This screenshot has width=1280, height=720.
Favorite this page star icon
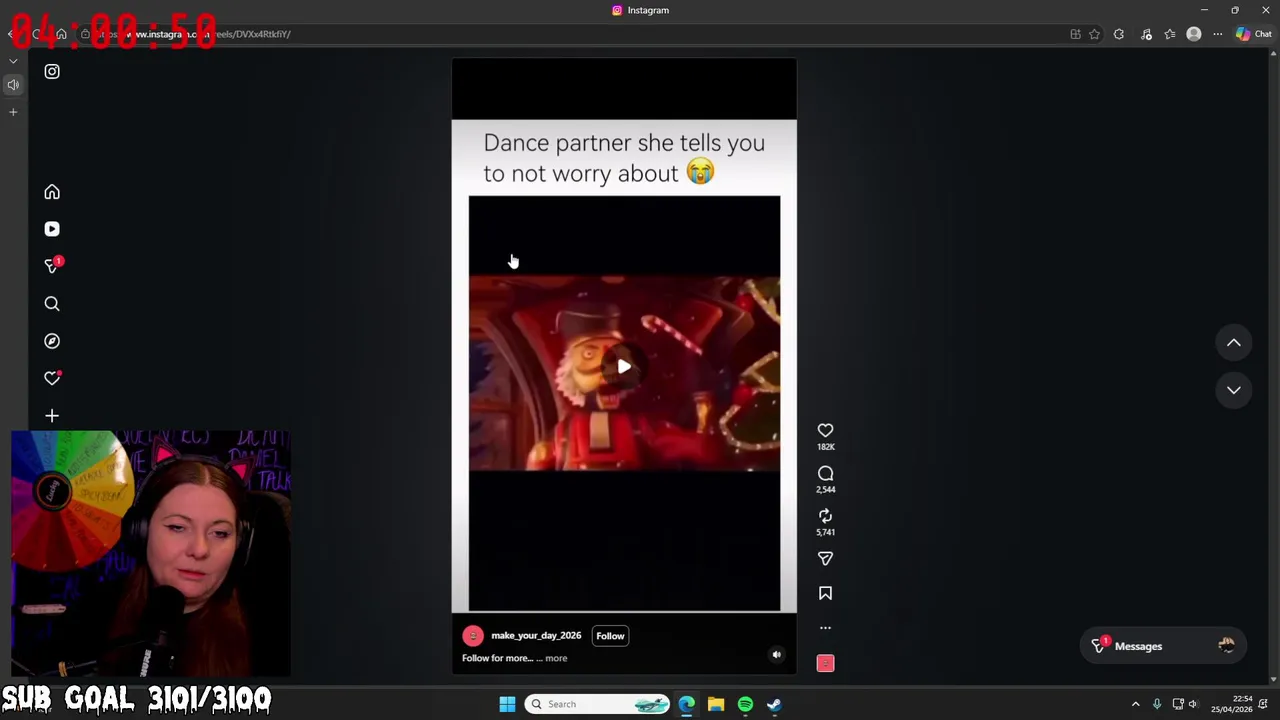pos(1095,34)
